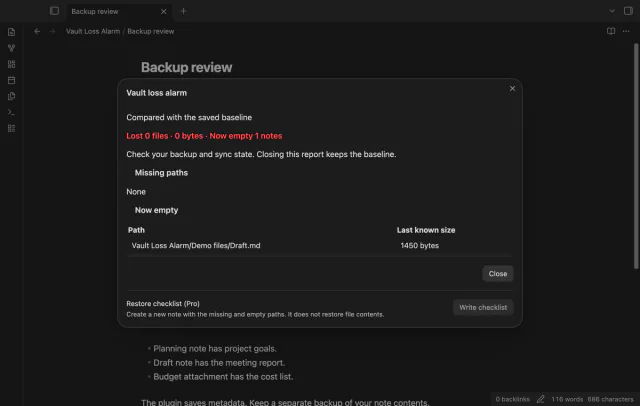The height and width of the screenshot is (406, 640).
Task: Click the Close button in the alarm report
Action: (498, 274)
